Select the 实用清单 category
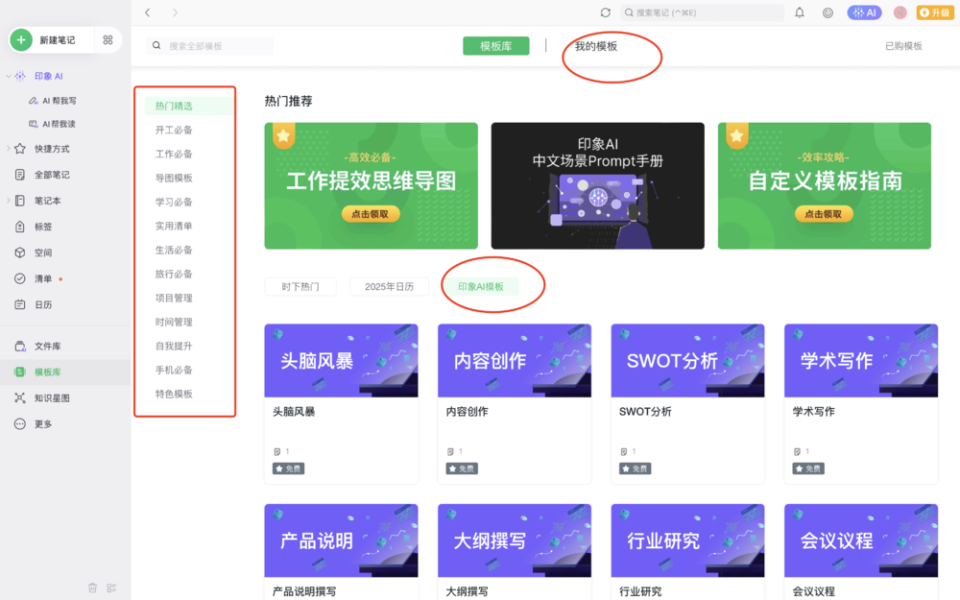Image resolution: width=960 pixels, height=600 pixels. [x=174, y=226]
